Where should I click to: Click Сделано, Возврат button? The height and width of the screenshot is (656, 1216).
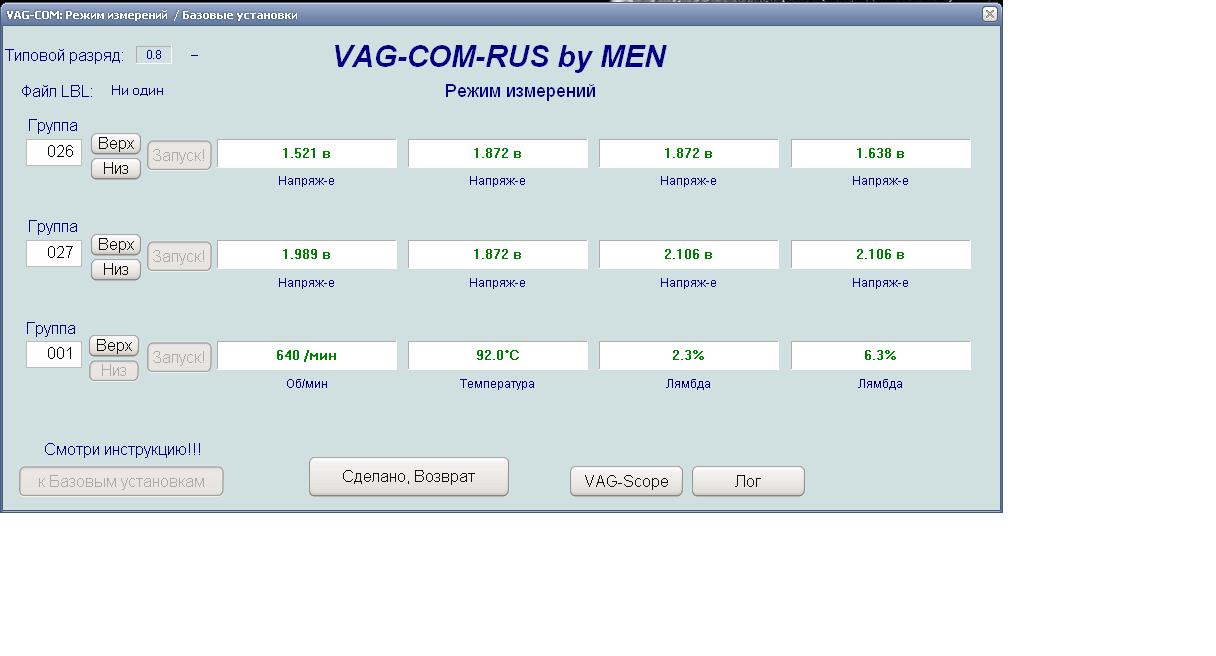click(x=408, y=477)
